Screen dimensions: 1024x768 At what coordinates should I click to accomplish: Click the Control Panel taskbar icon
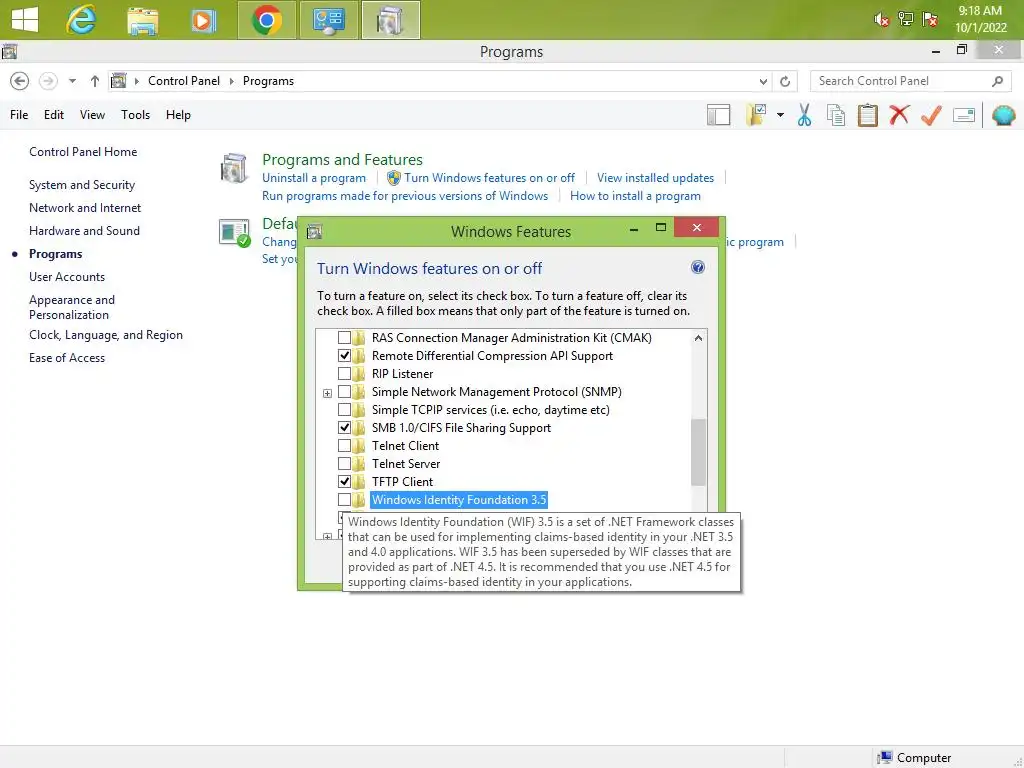(328, 20)
